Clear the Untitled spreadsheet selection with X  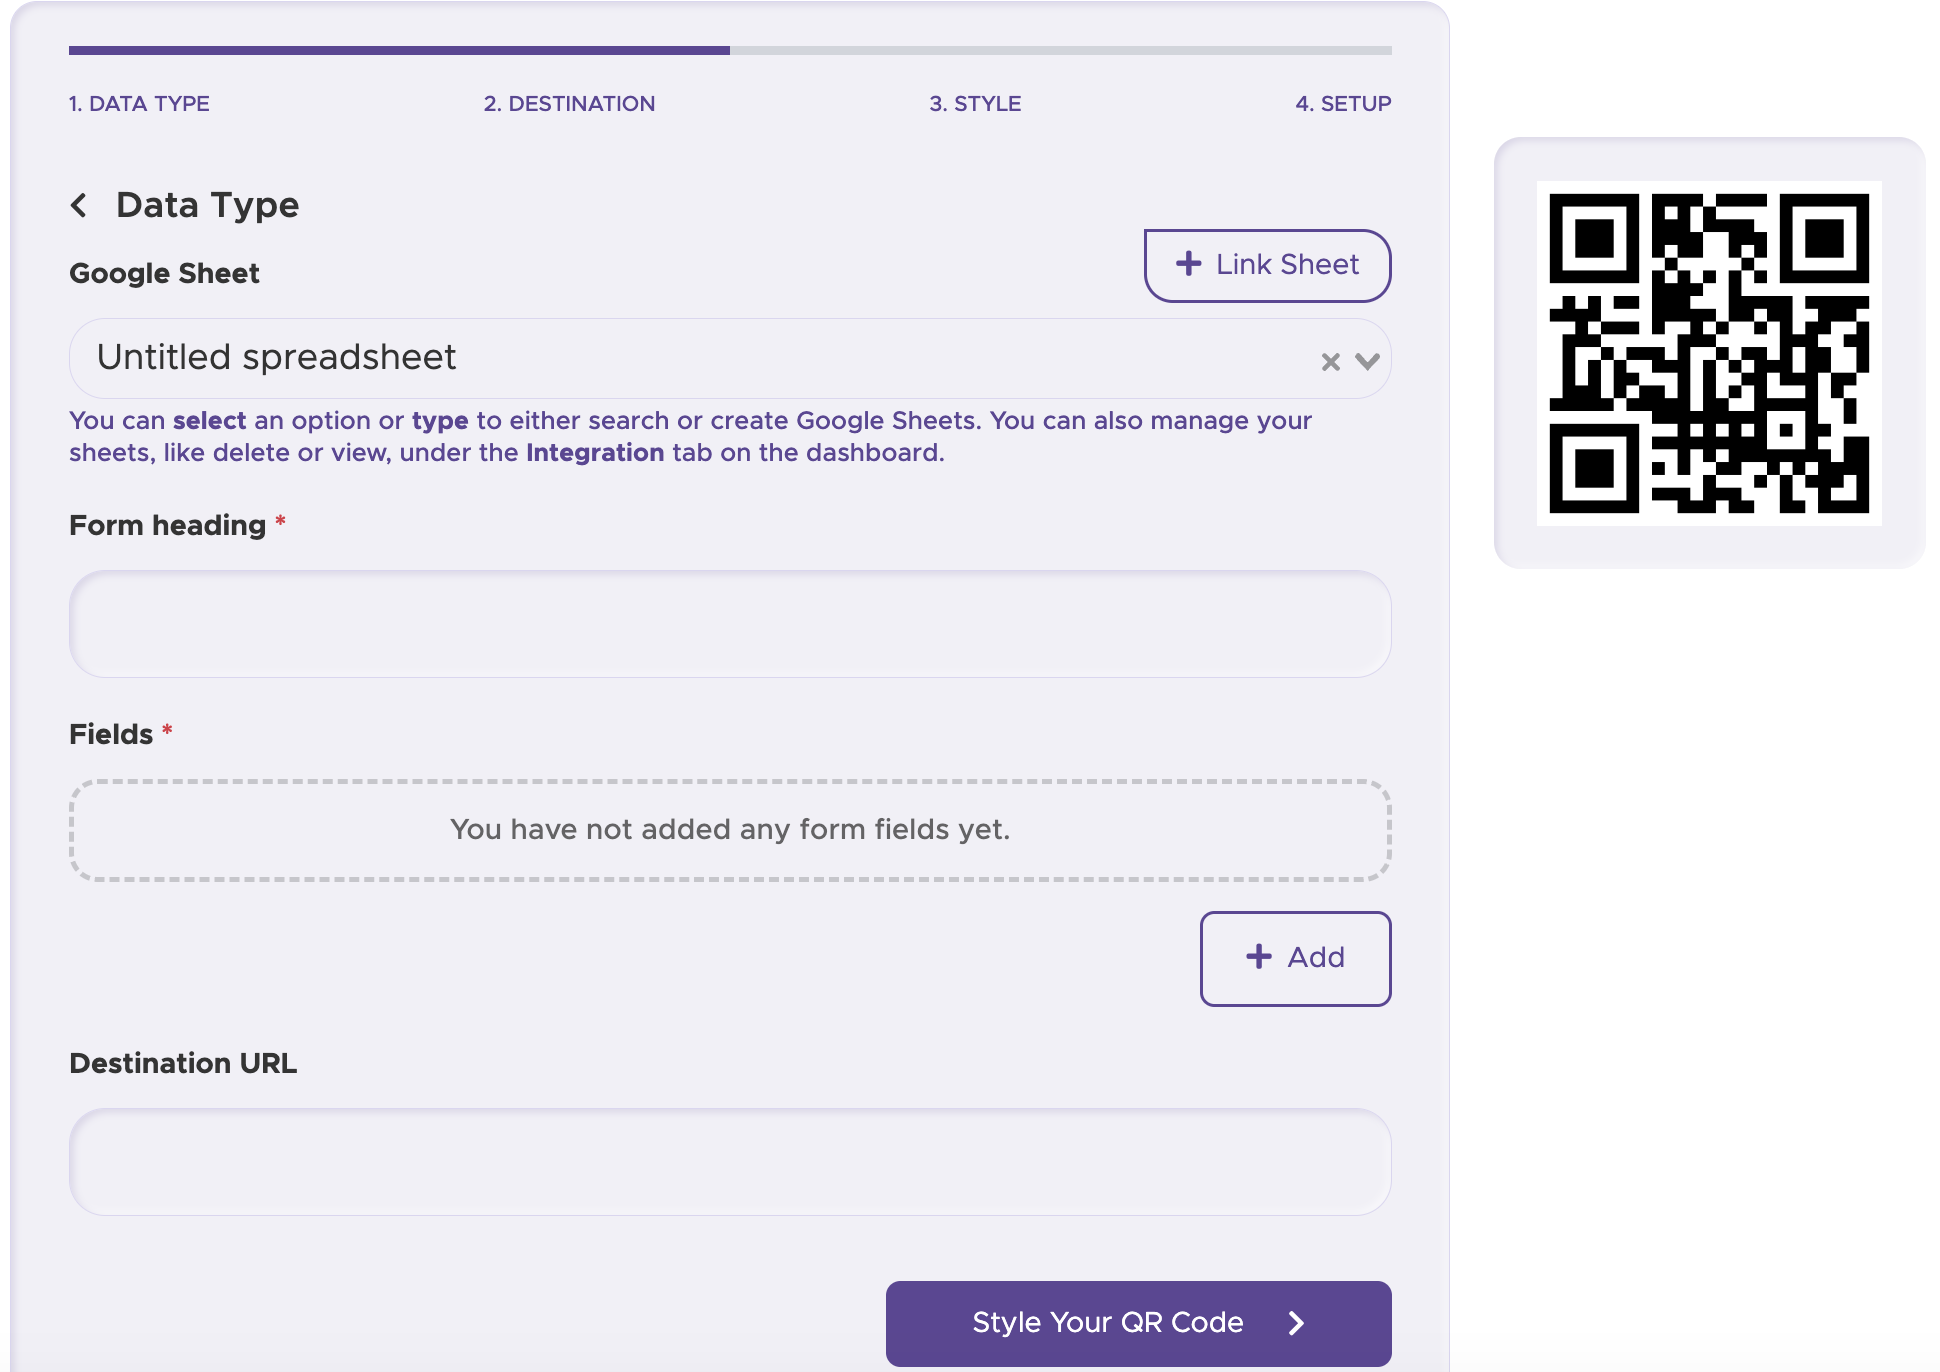point(1330,362)
